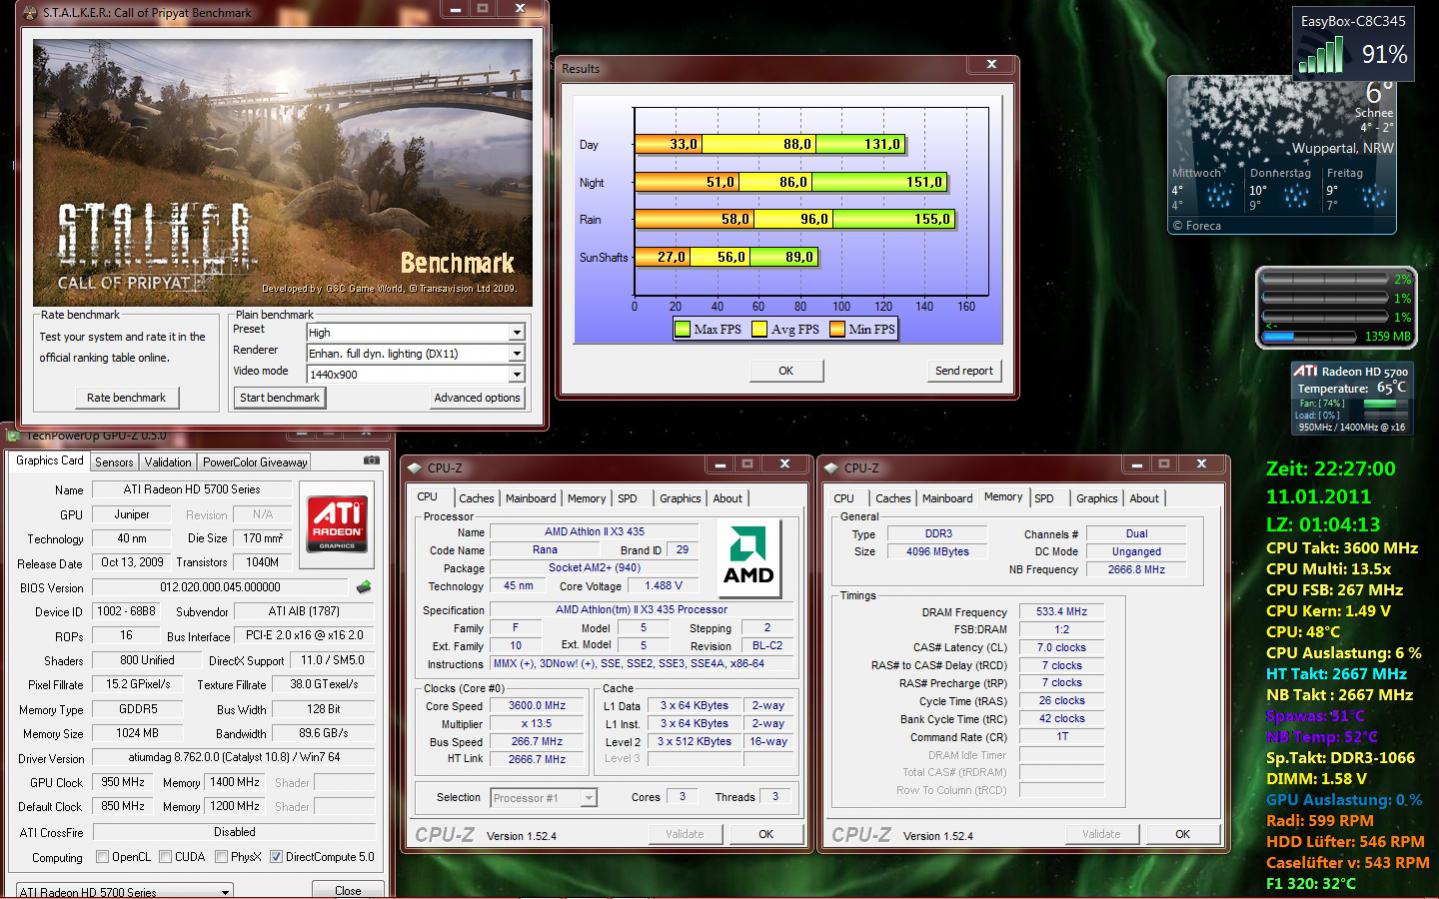The image size is (1439, 899).
Task: Toggle the PhysX checkbox in GPU-Z
Action: click(x=221, y=856)
